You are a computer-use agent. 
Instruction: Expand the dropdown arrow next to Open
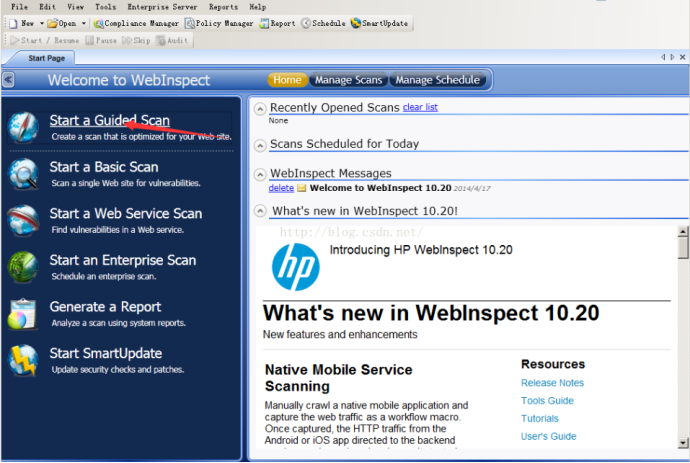(84, 23)
